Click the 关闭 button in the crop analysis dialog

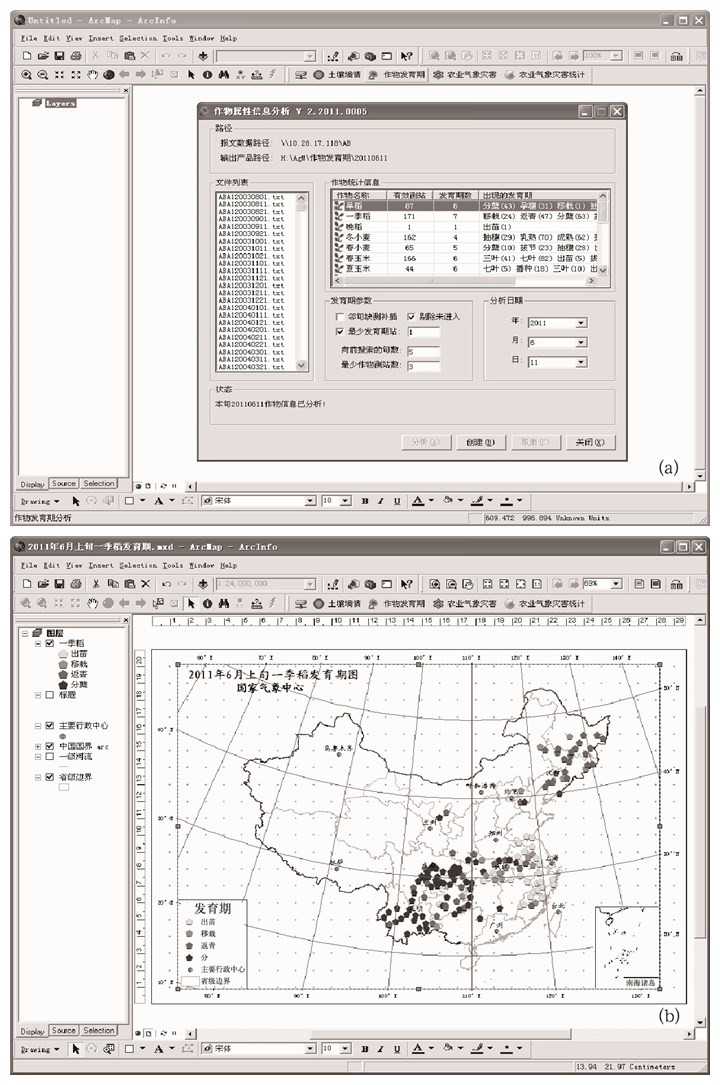(x=589, y=442)
